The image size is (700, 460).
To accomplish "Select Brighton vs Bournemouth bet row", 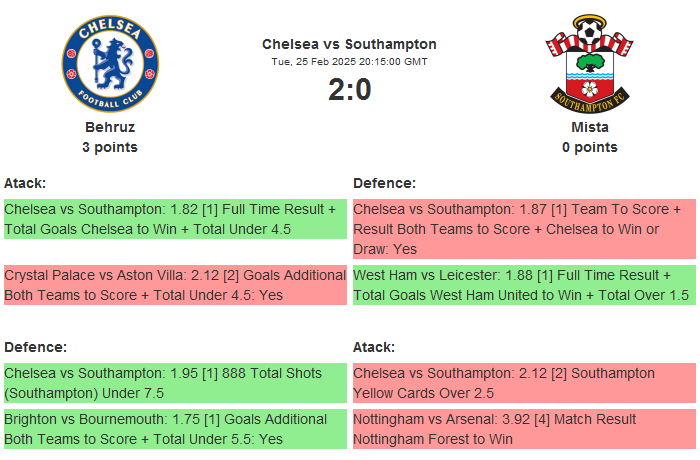I will pyautogui.click(x=175, y=429).
